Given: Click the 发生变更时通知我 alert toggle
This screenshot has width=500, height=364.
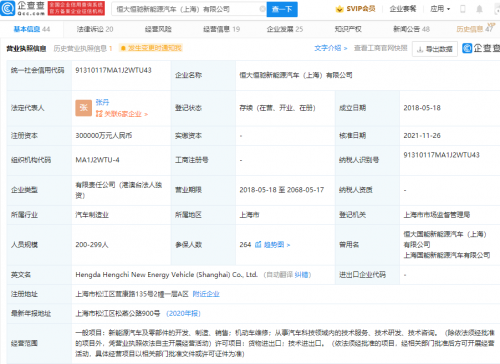Looking at the screenshot, I should (x=151, y=48).
